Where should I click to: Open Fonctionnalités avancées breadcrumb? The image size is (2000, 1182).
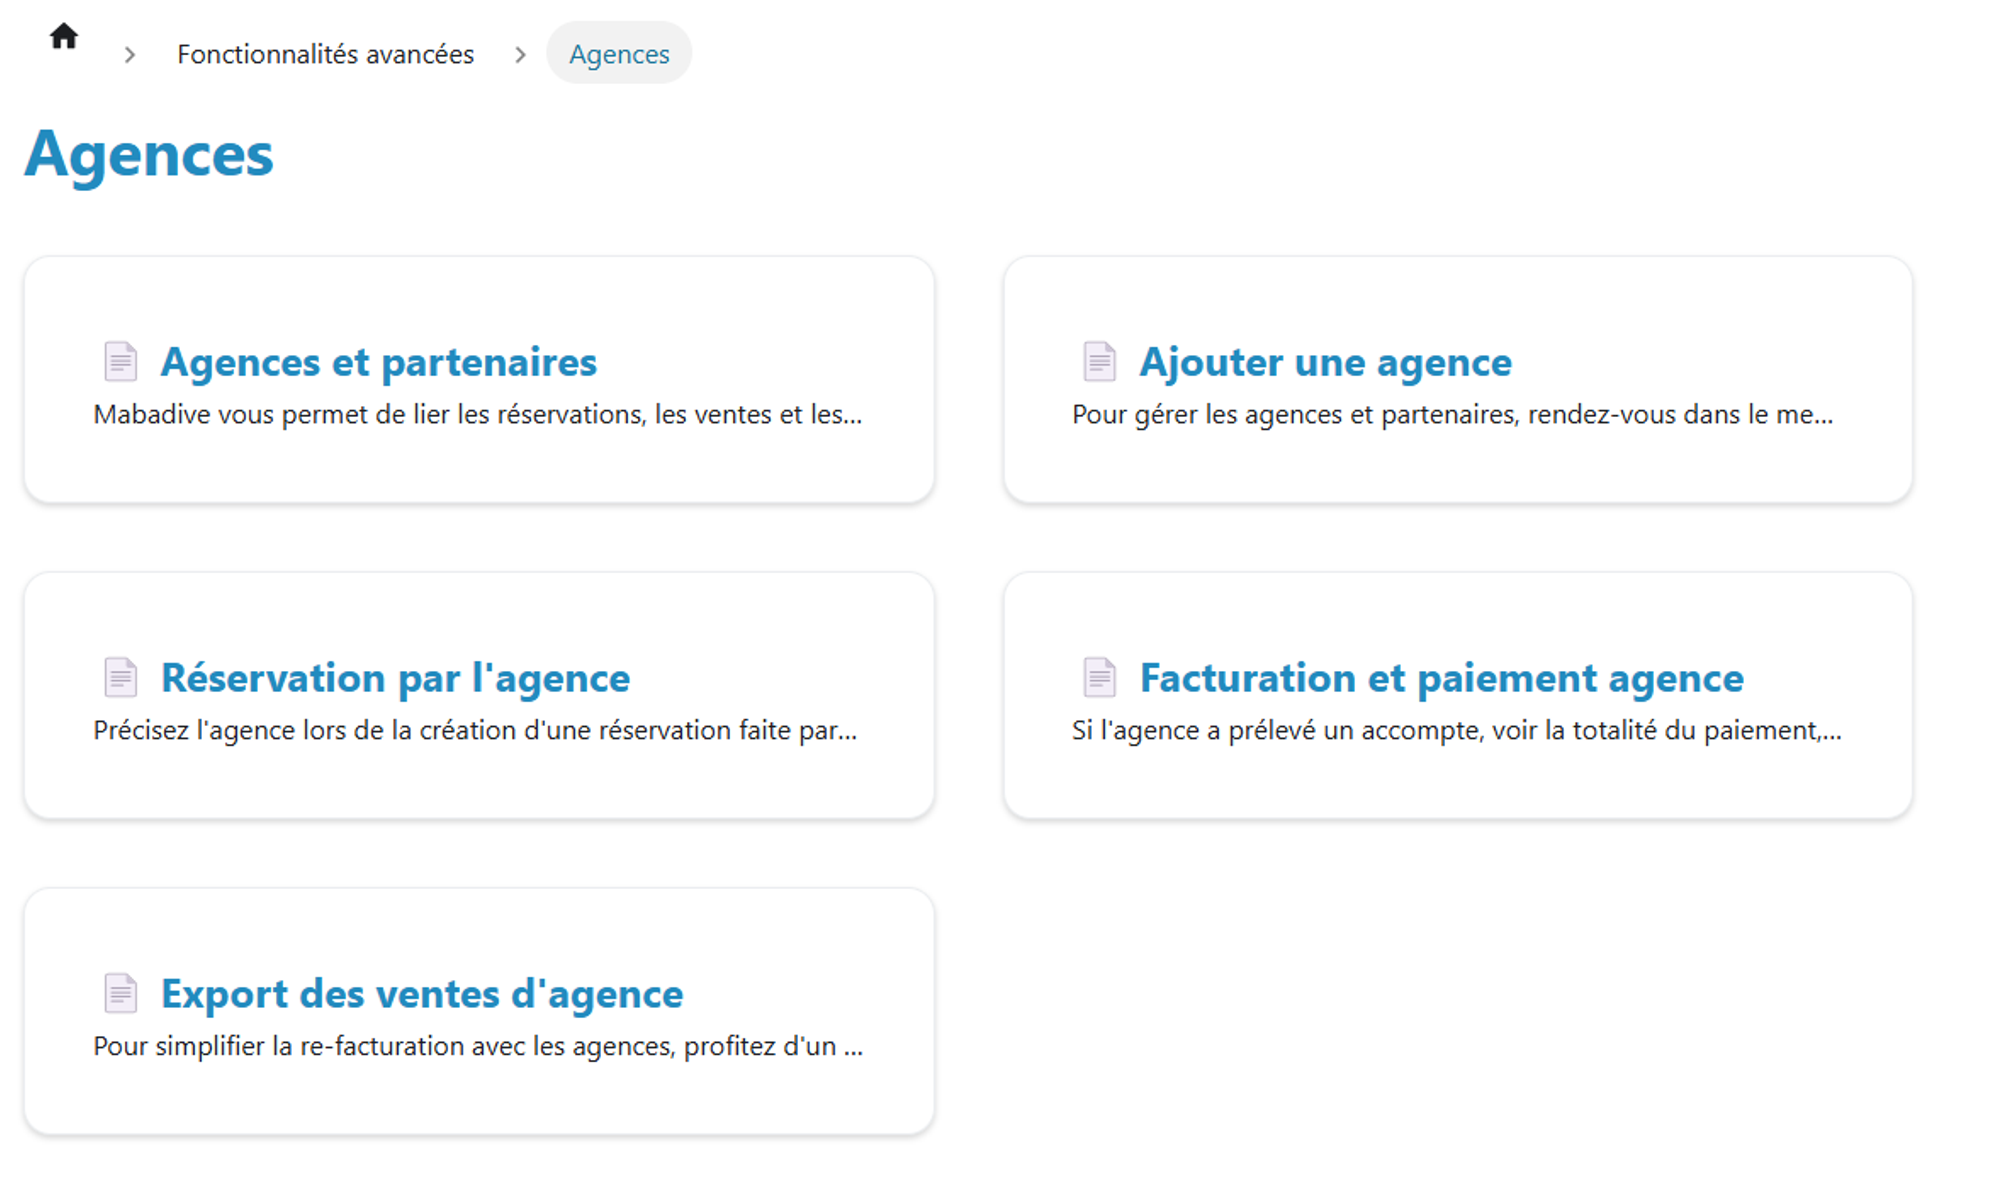coord(325,54)
